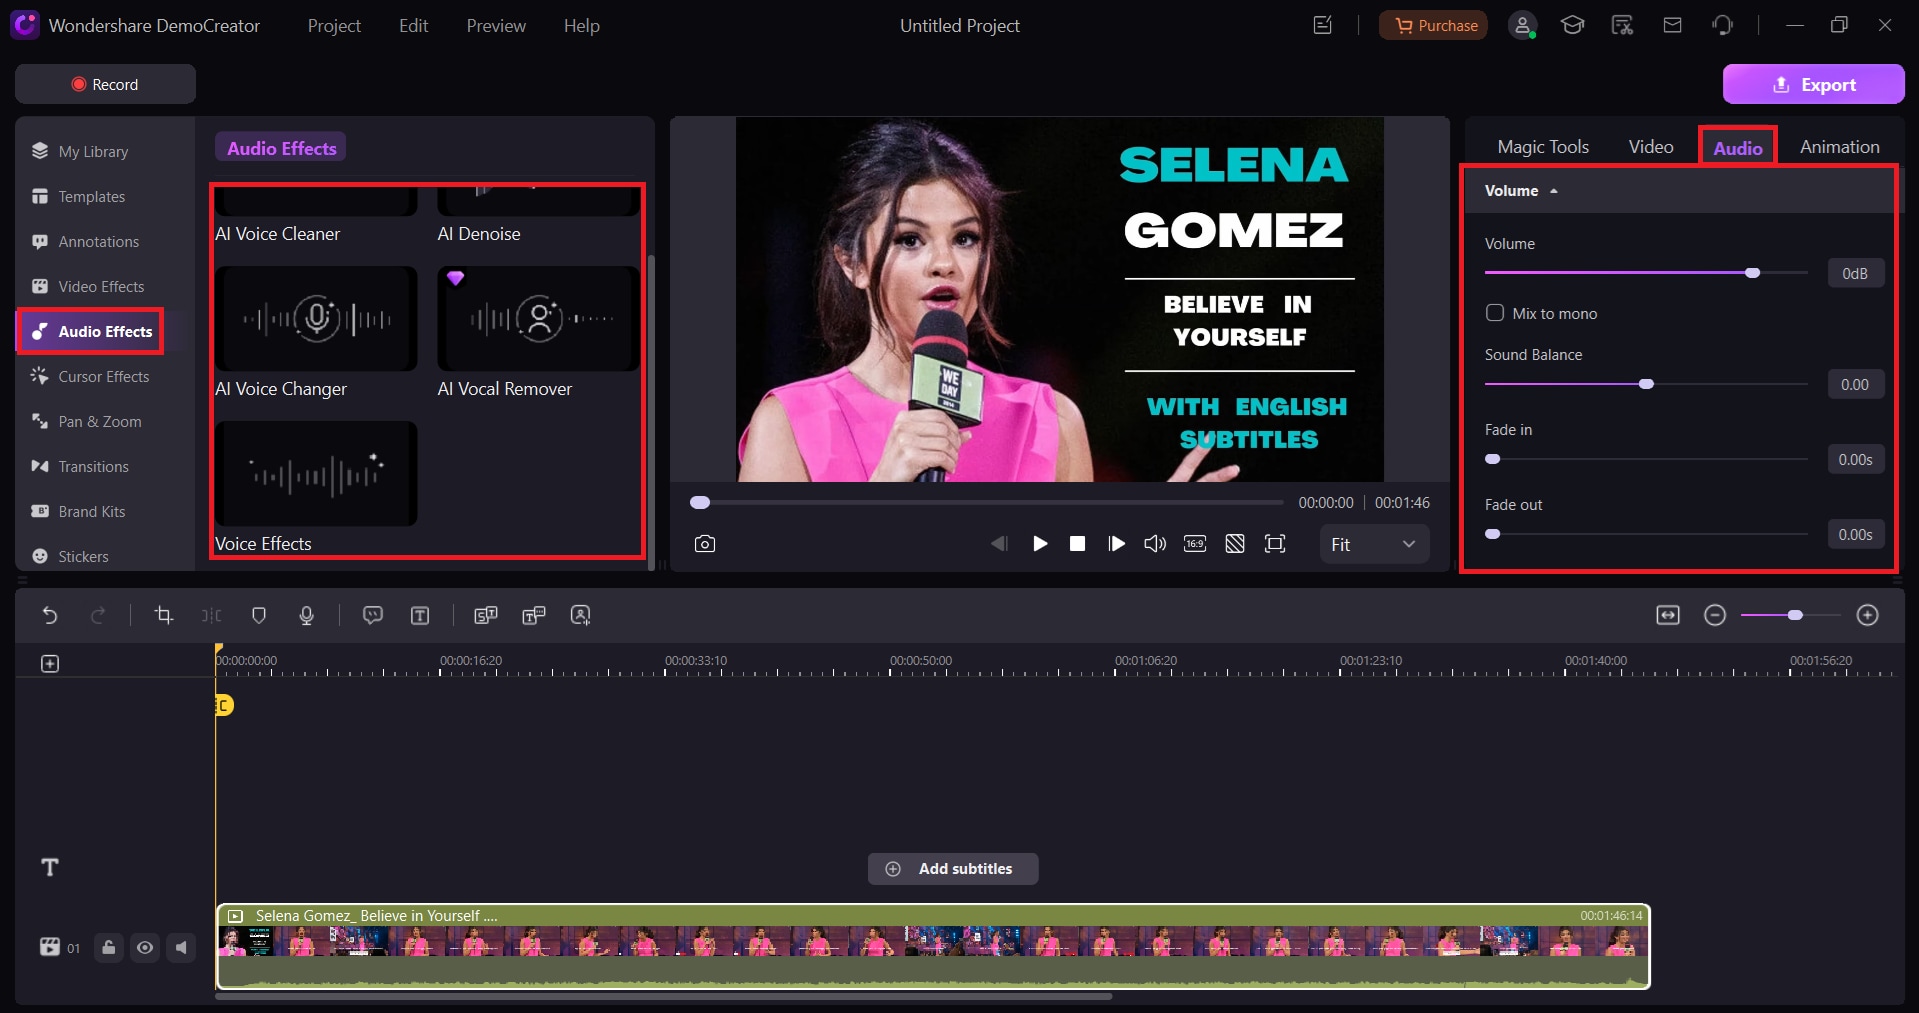The height and width of the screenshot is (1013, 1919).
Task: Start voiceover with microphone icon
Action: [307, 615]
